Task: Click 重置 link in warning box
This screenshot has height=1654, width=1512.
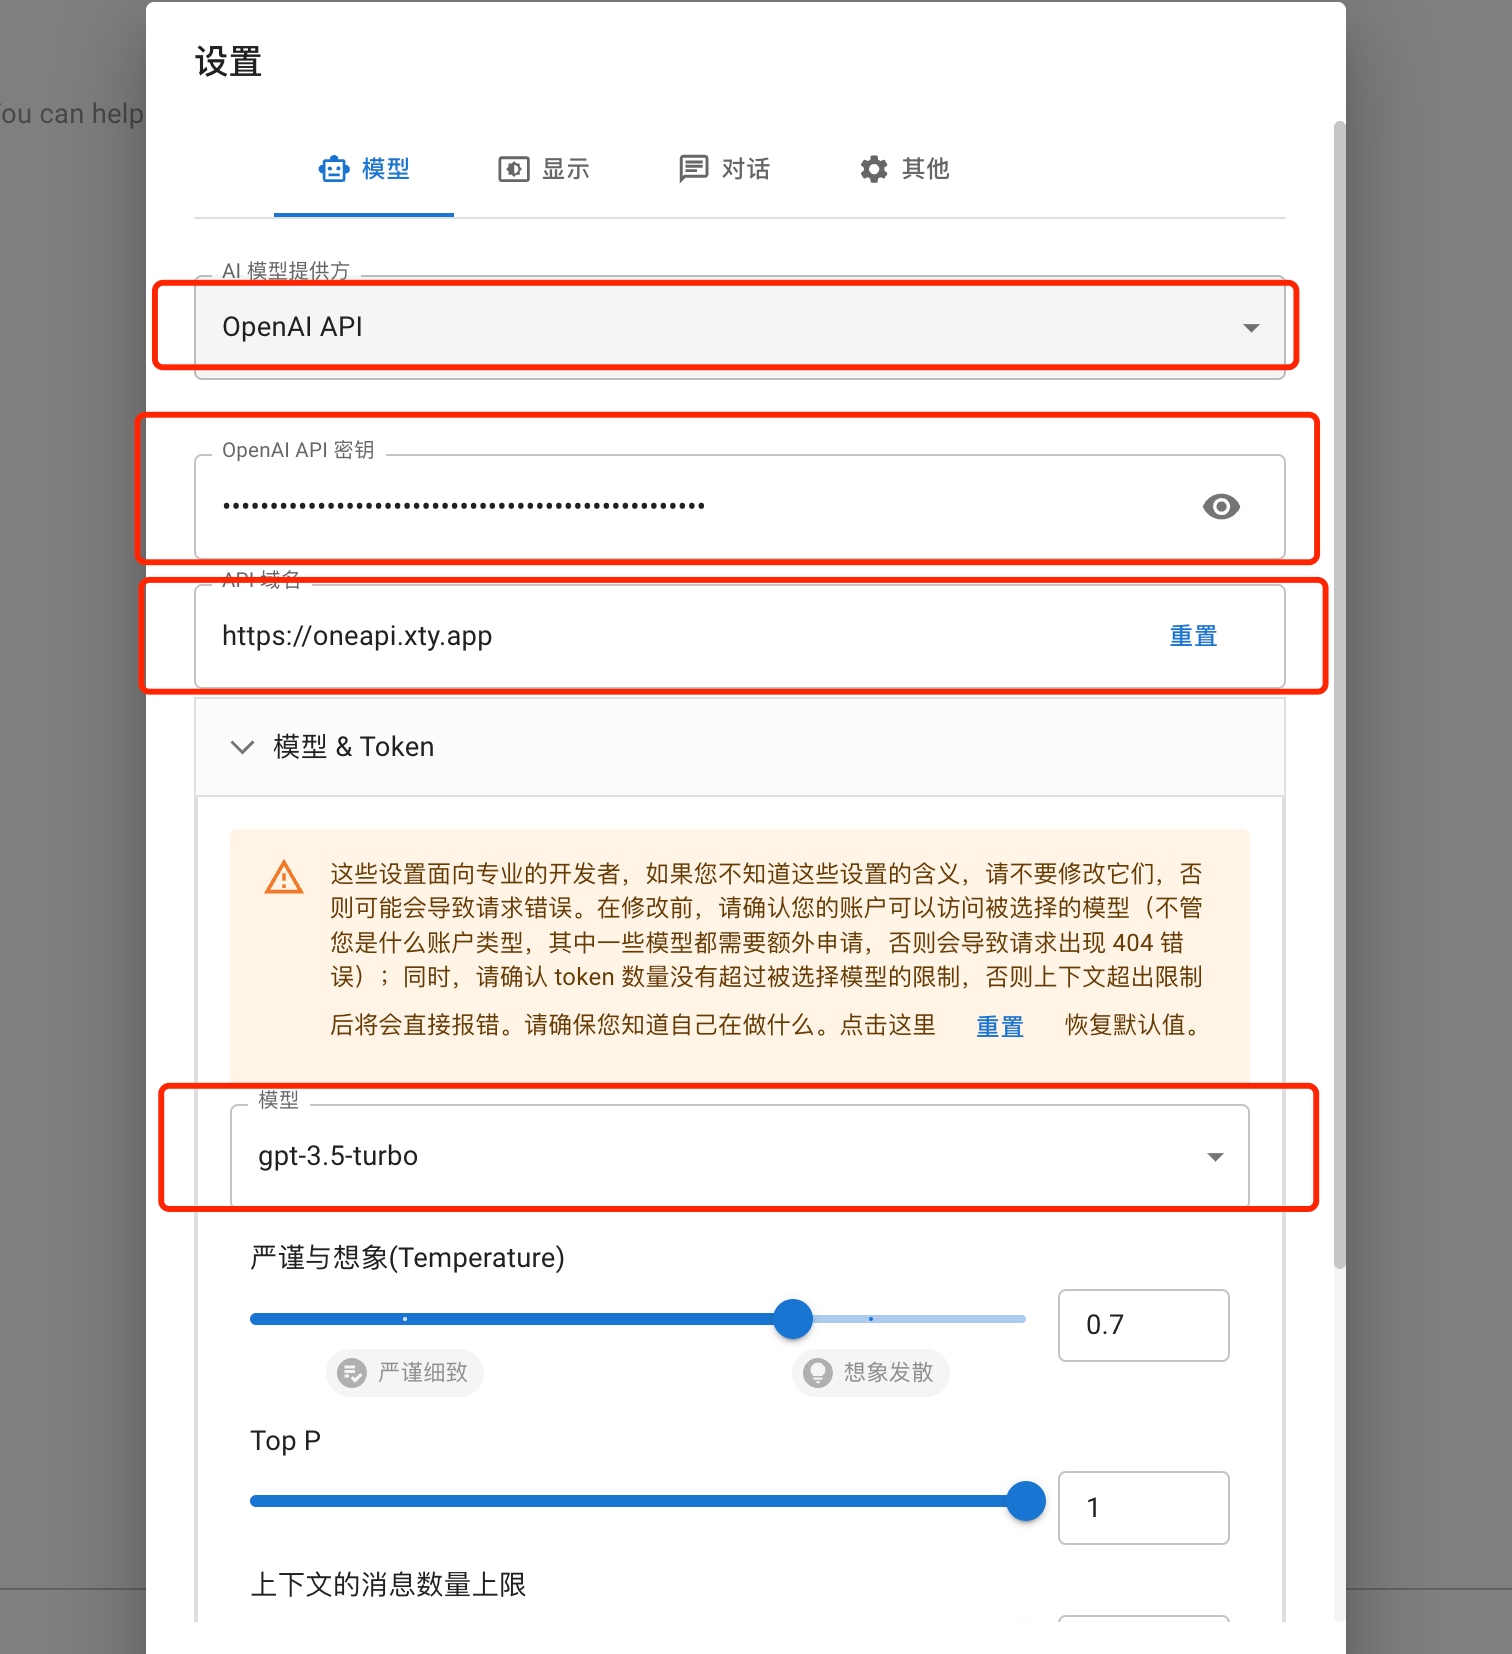Action: (999, 1026)
